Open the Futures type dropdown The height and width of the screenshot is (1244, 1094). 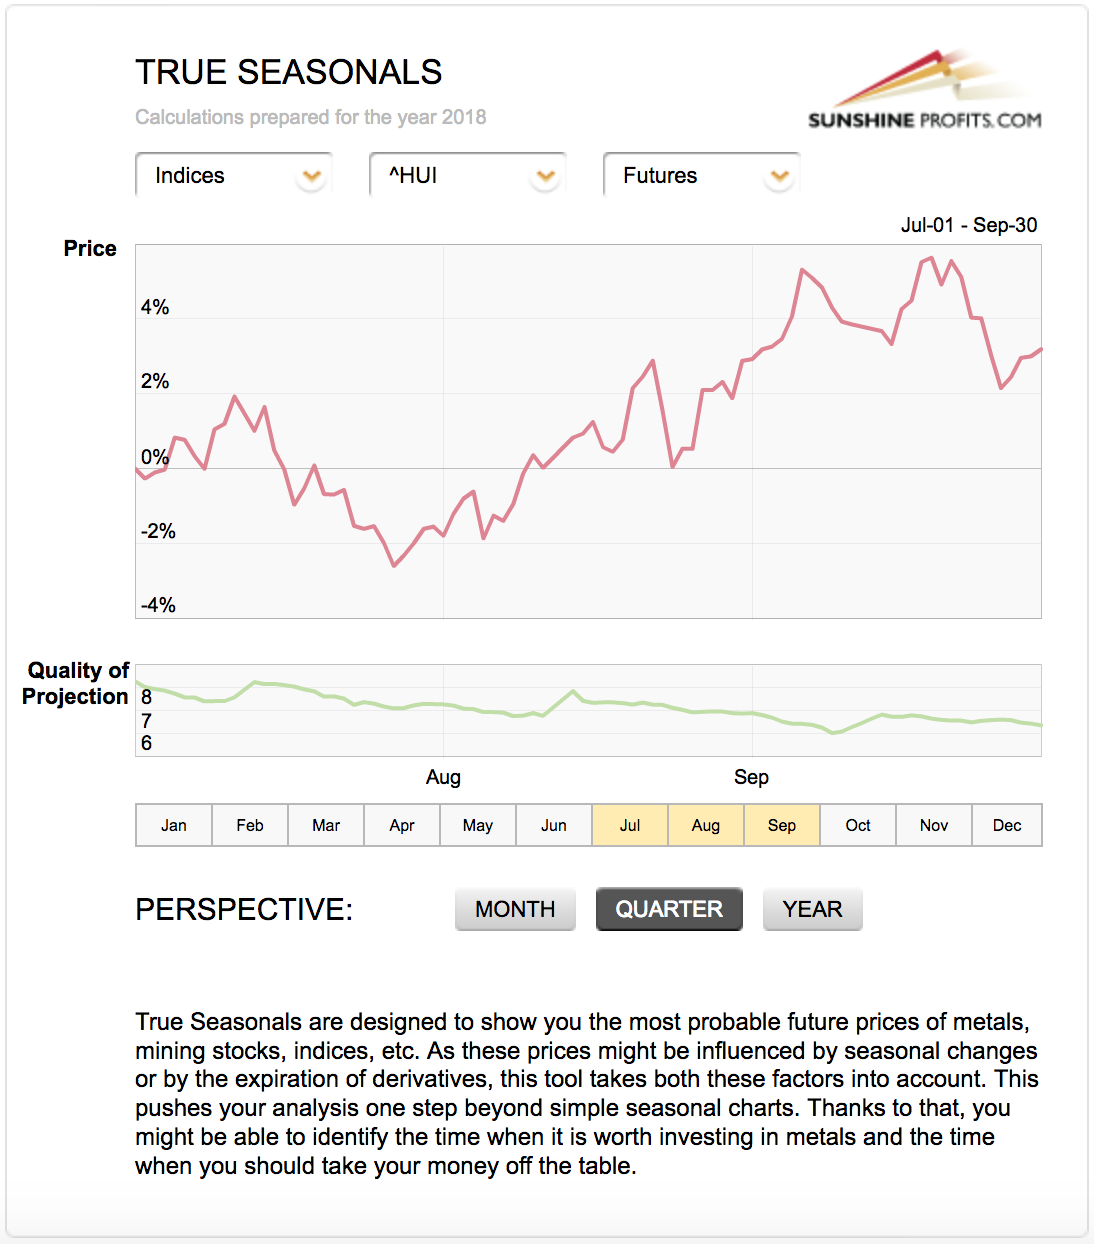tap(688, 176)
